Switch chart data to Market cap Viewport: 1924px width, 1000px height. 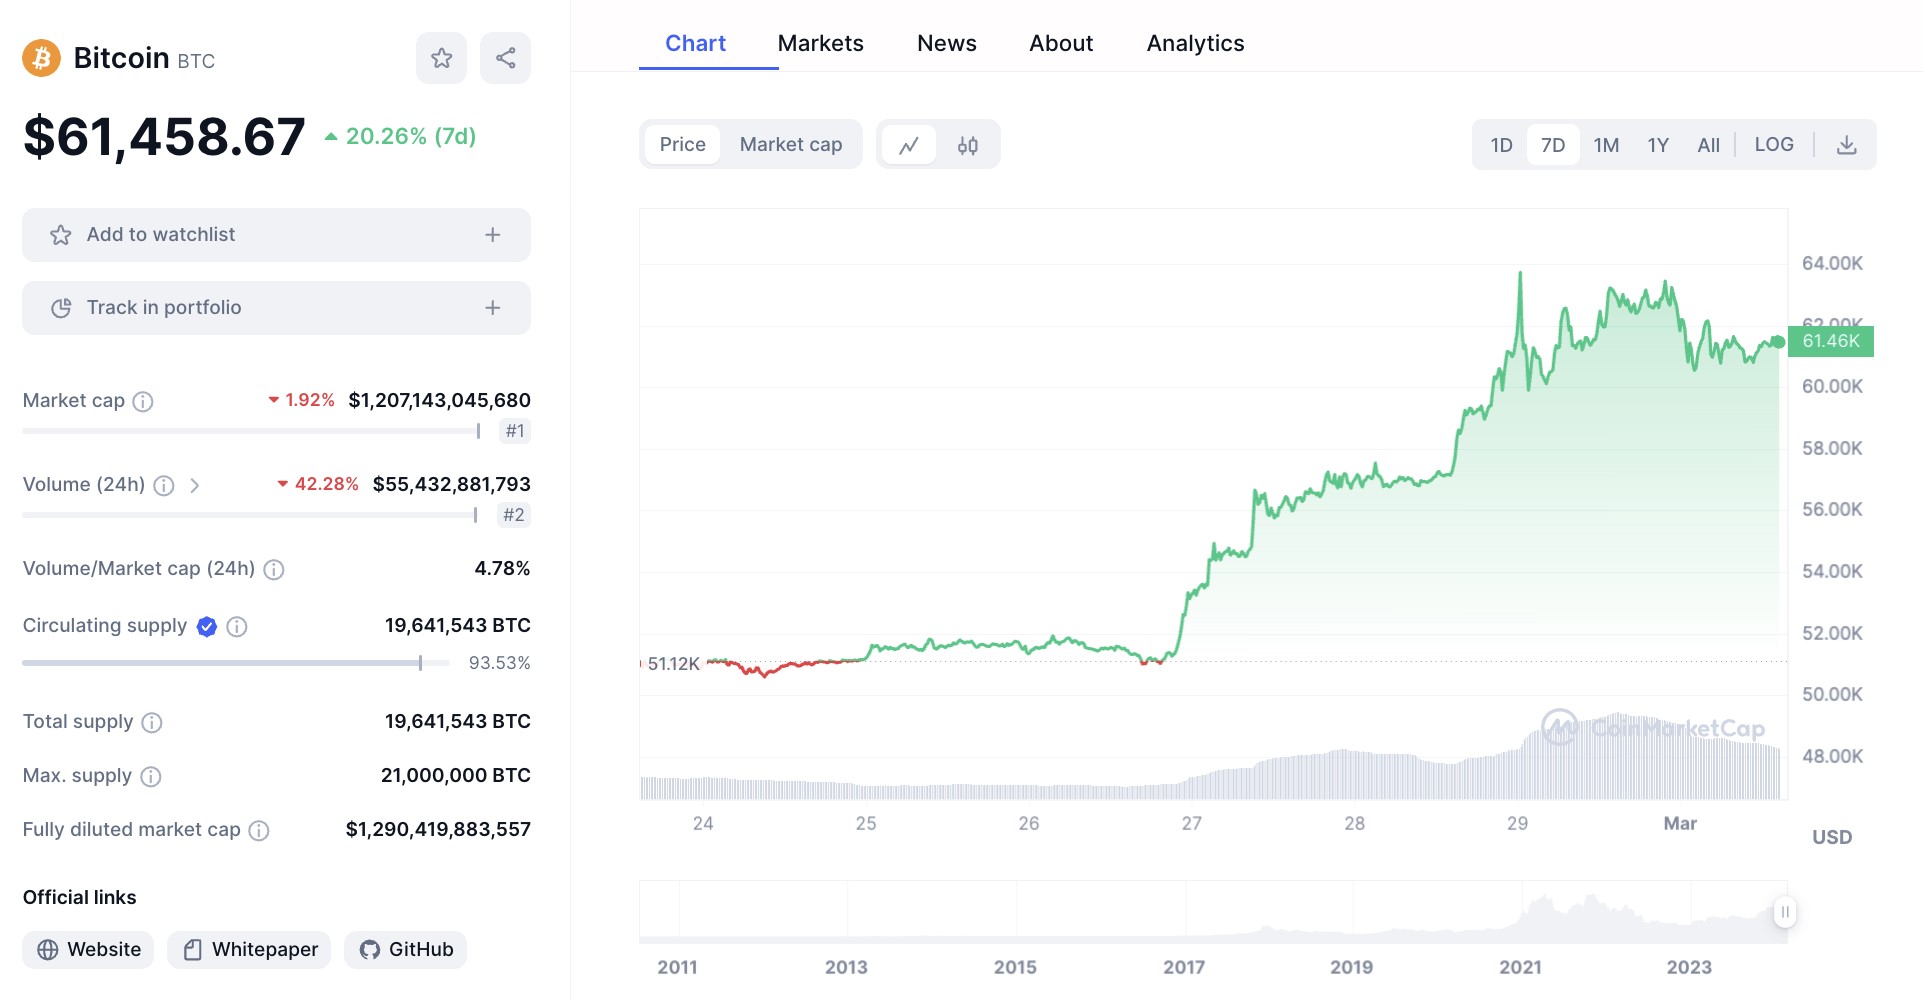(x=790, y=145)
